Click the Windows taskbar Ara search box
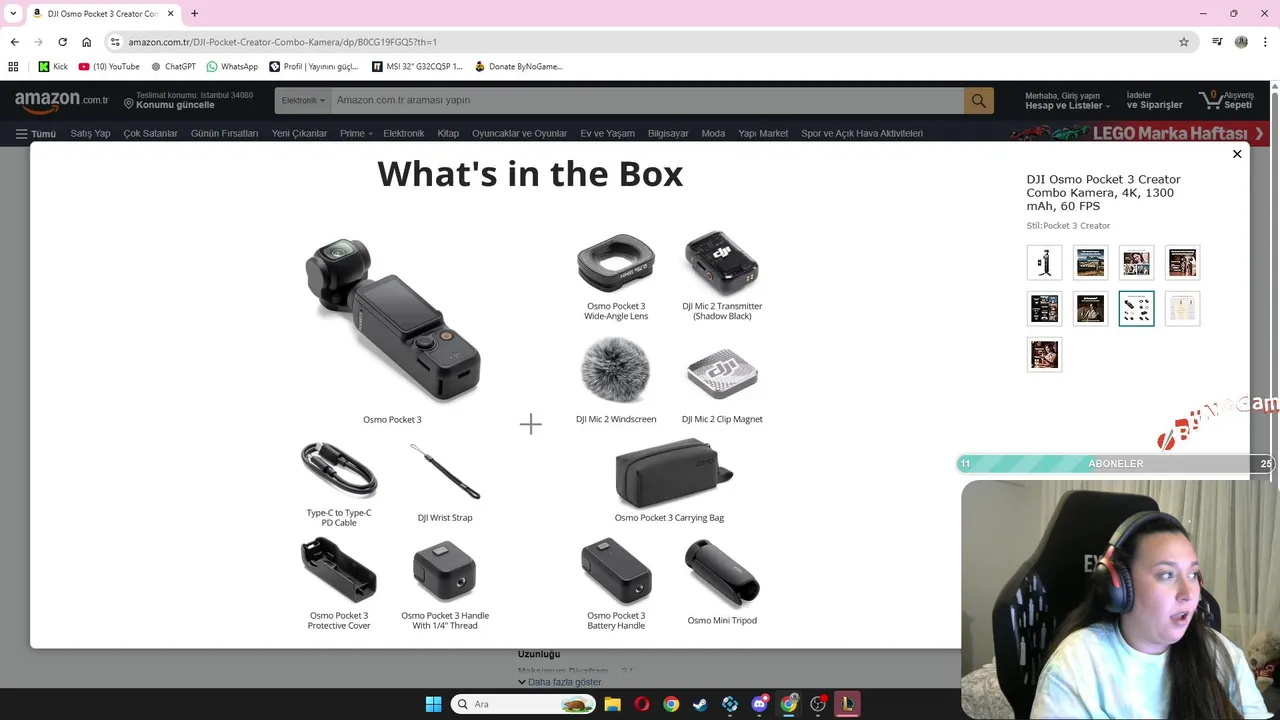 (523, 704)
